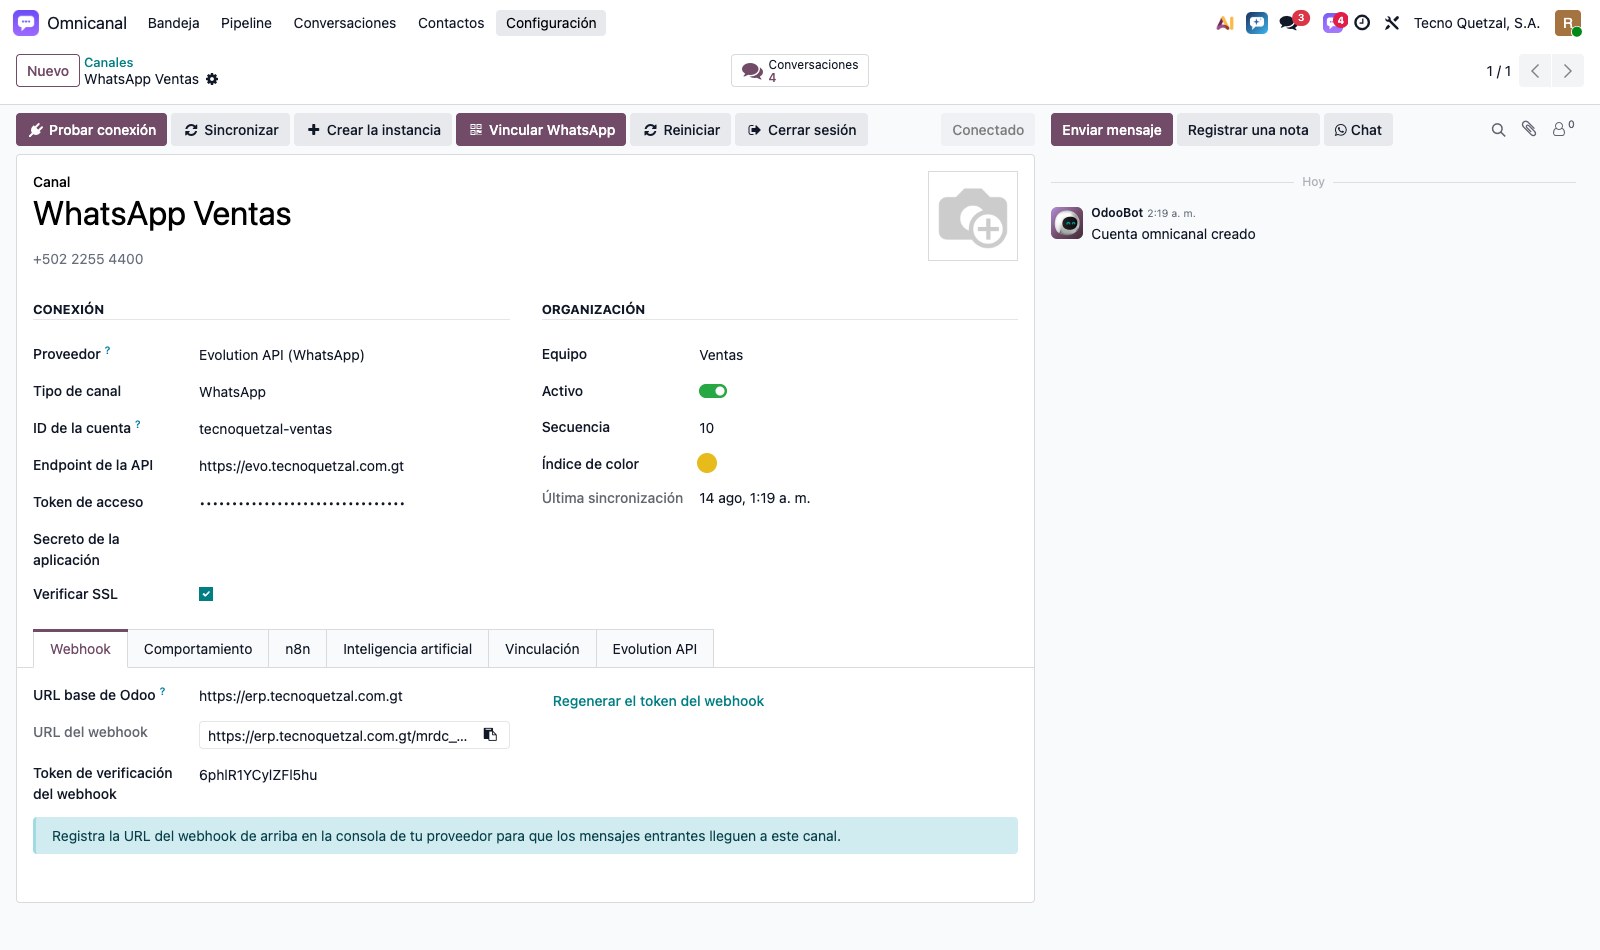Click Registrar una nota button

click(x=1248, y=130)
